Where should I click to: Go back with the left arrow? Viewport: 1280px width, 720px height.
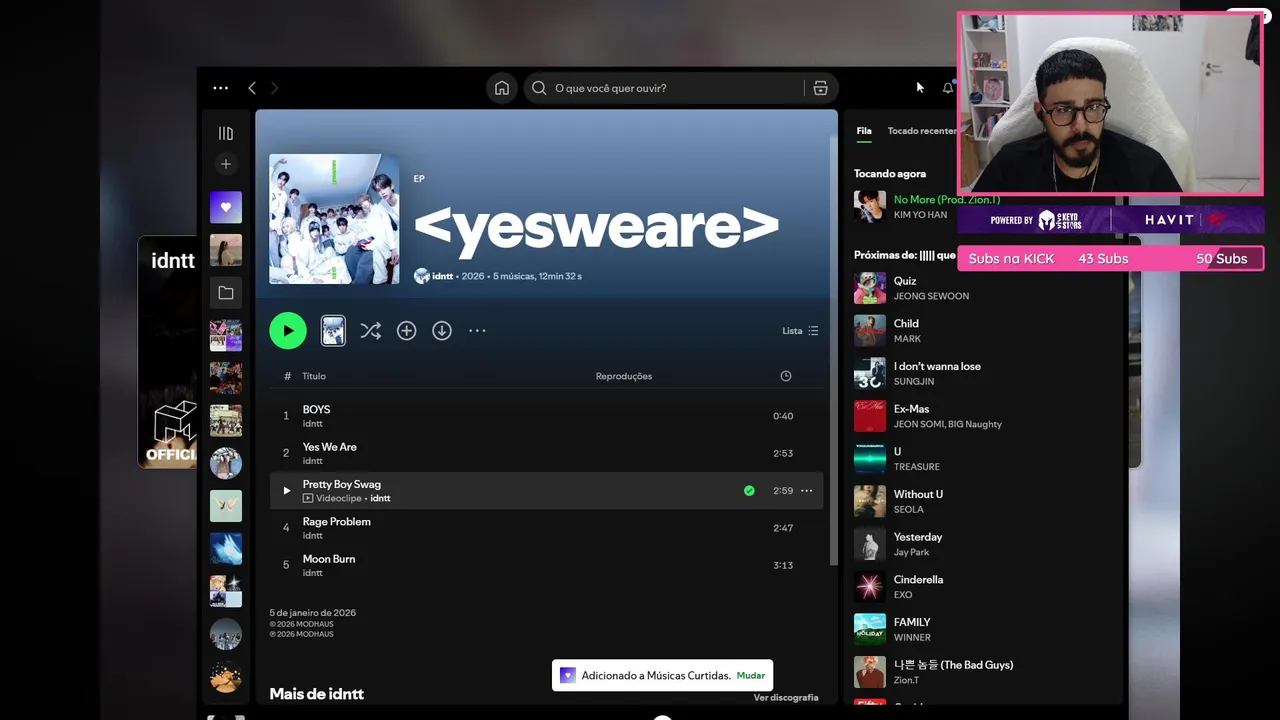tap(252, 88)
